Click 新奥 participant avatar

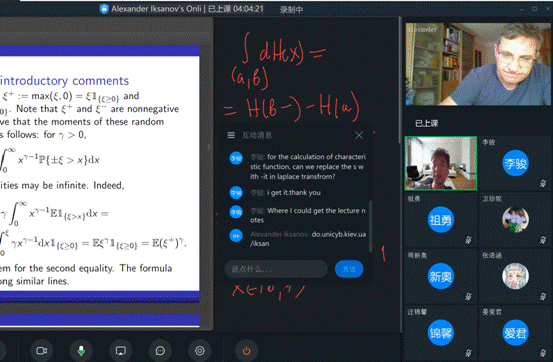point(440,276)
